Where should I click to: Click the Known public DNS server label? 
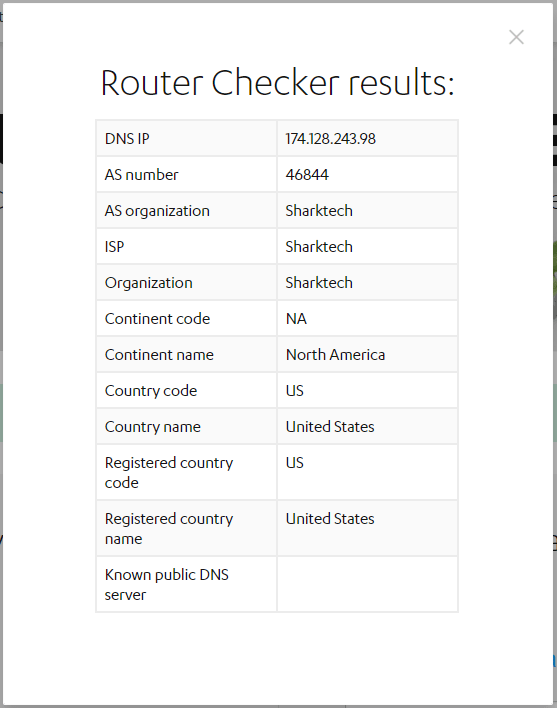[x=167, y=585]
